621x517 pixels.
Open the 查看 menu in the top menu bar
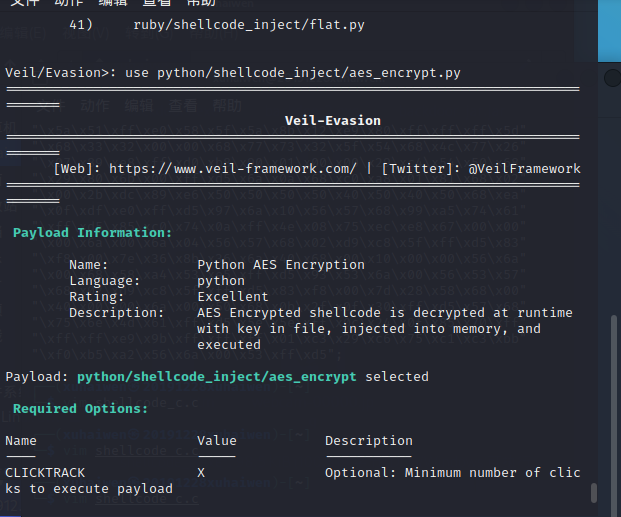point(156,3)
